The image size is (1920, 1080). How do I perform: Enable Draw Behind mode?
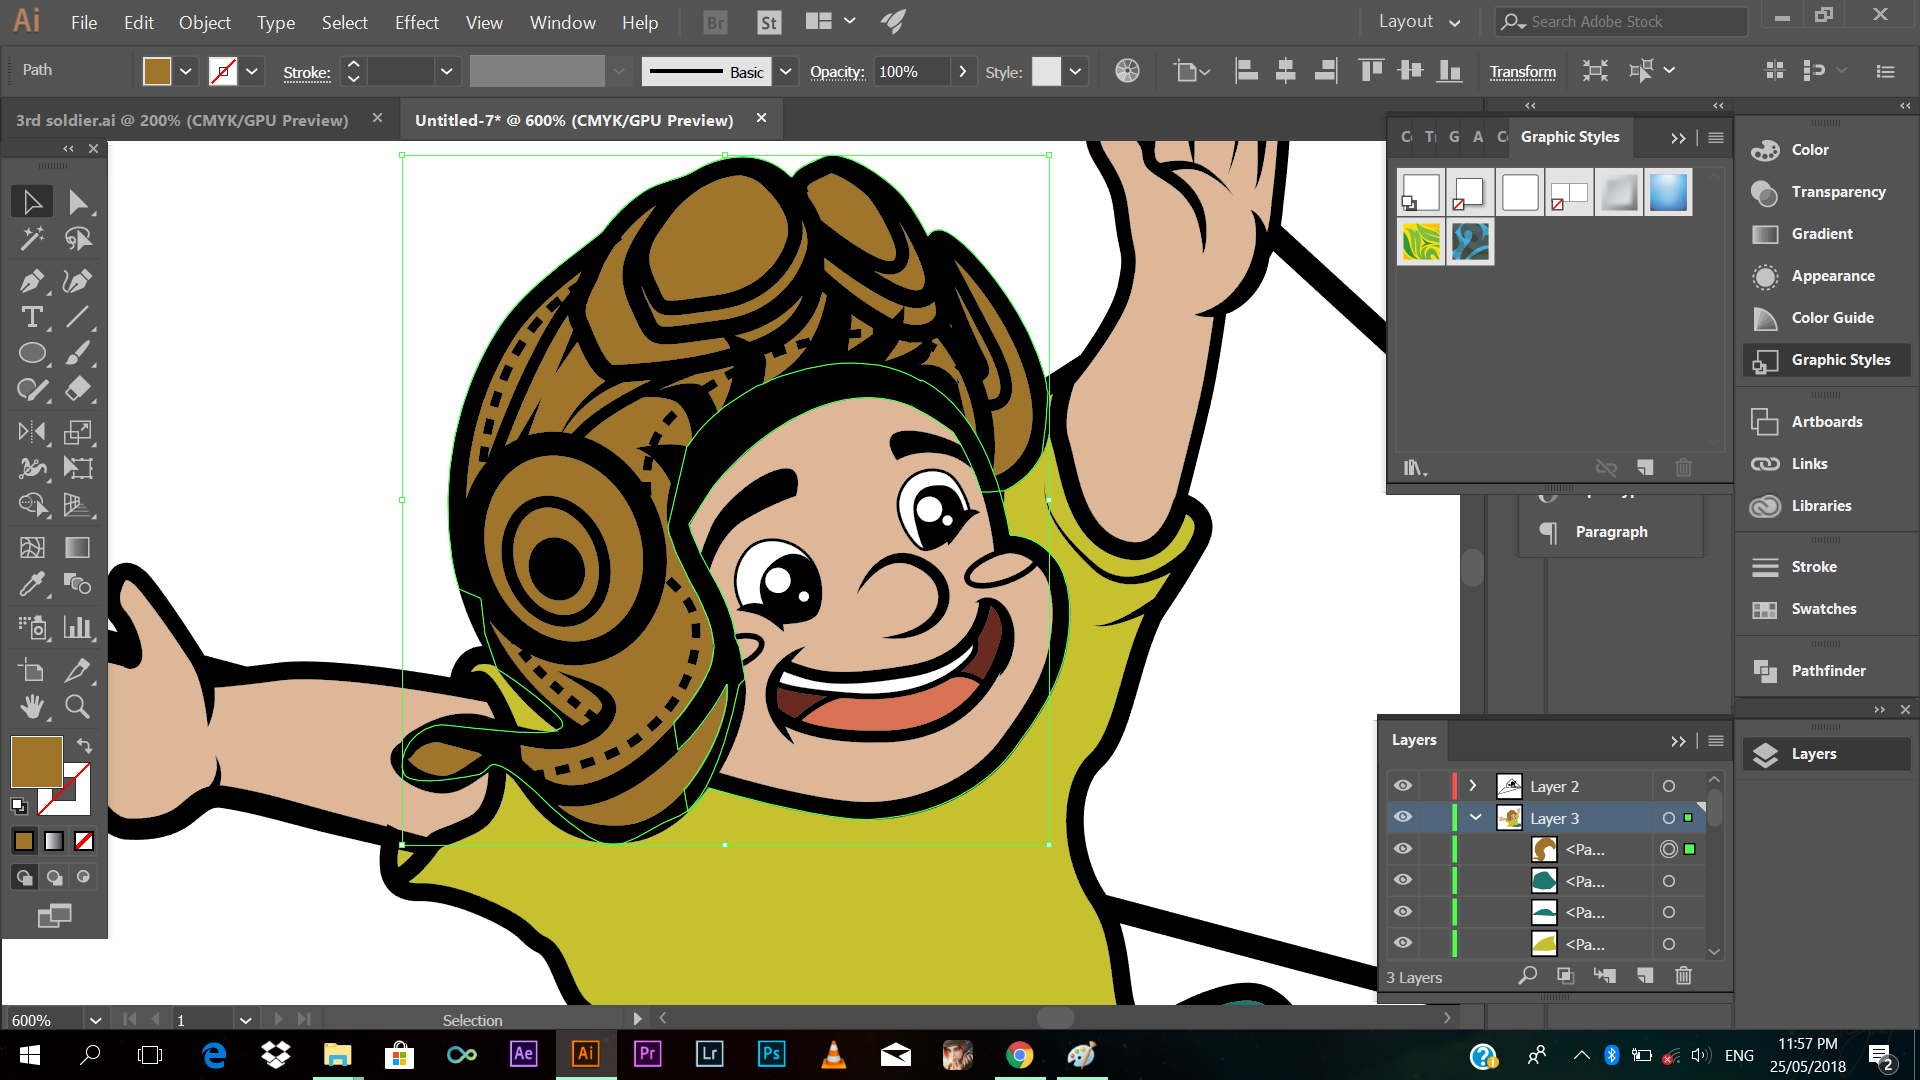pyautogui.click(x=54, y=877)
